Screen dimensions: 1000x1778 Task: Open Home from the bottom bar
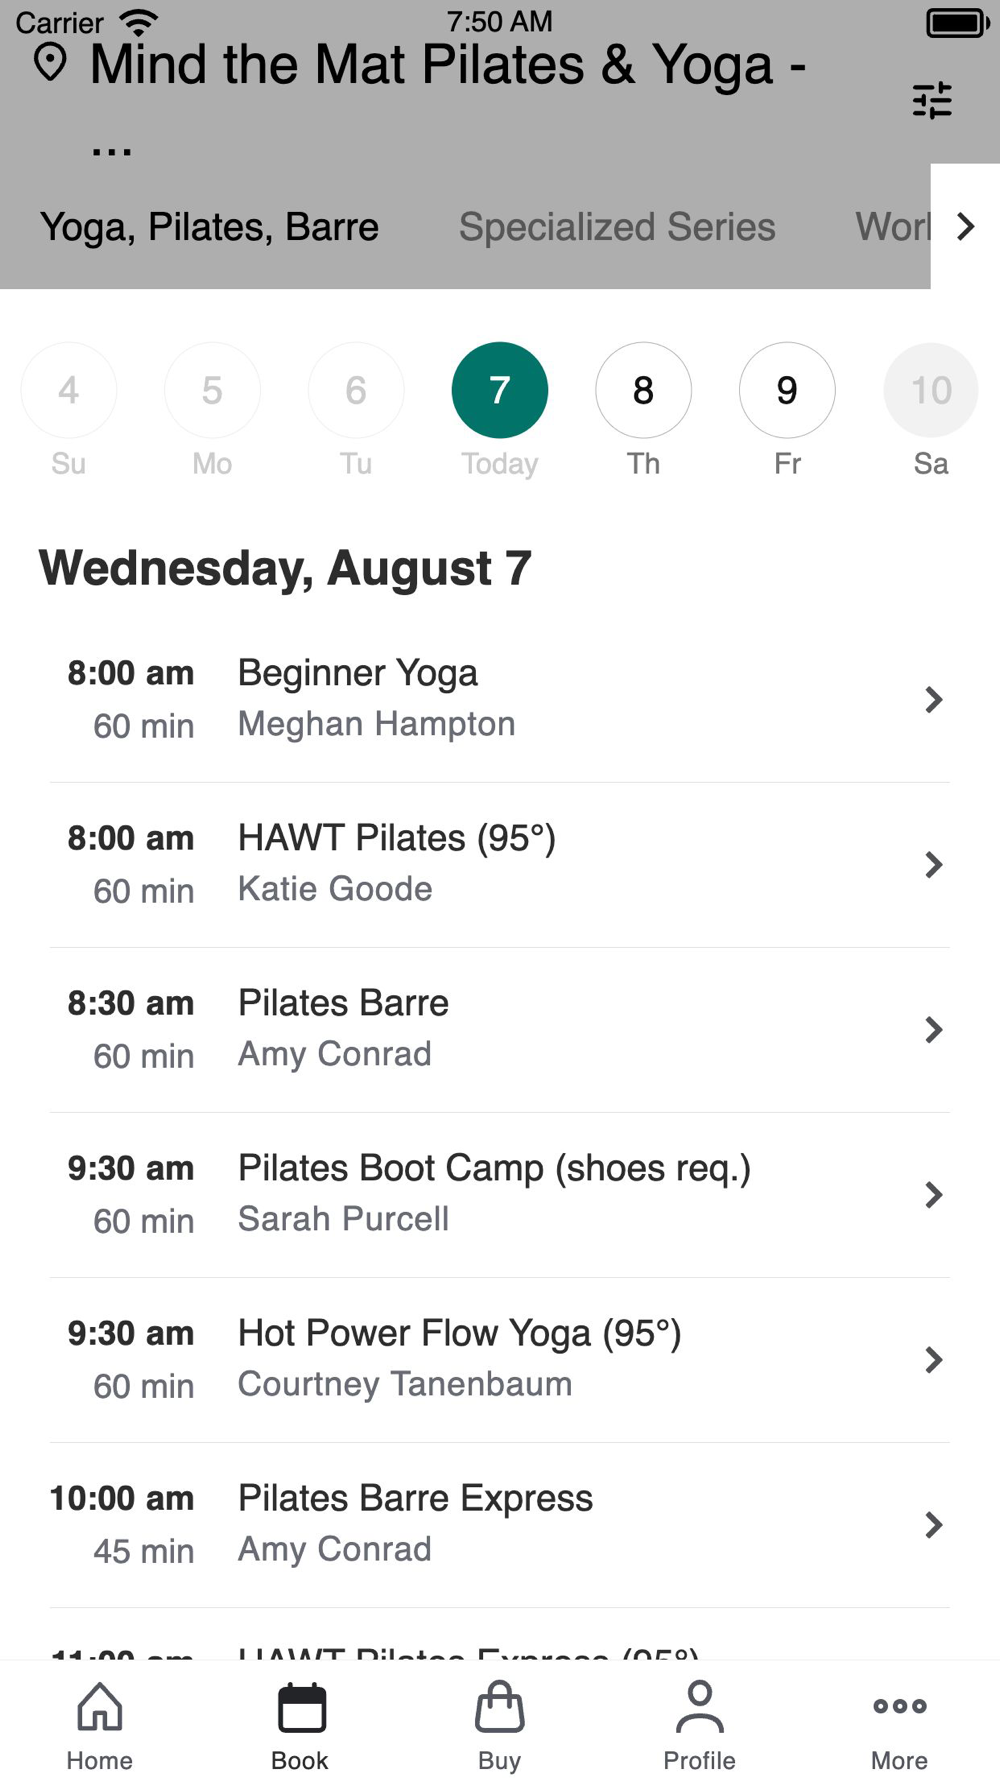[x=100, y=1725]
